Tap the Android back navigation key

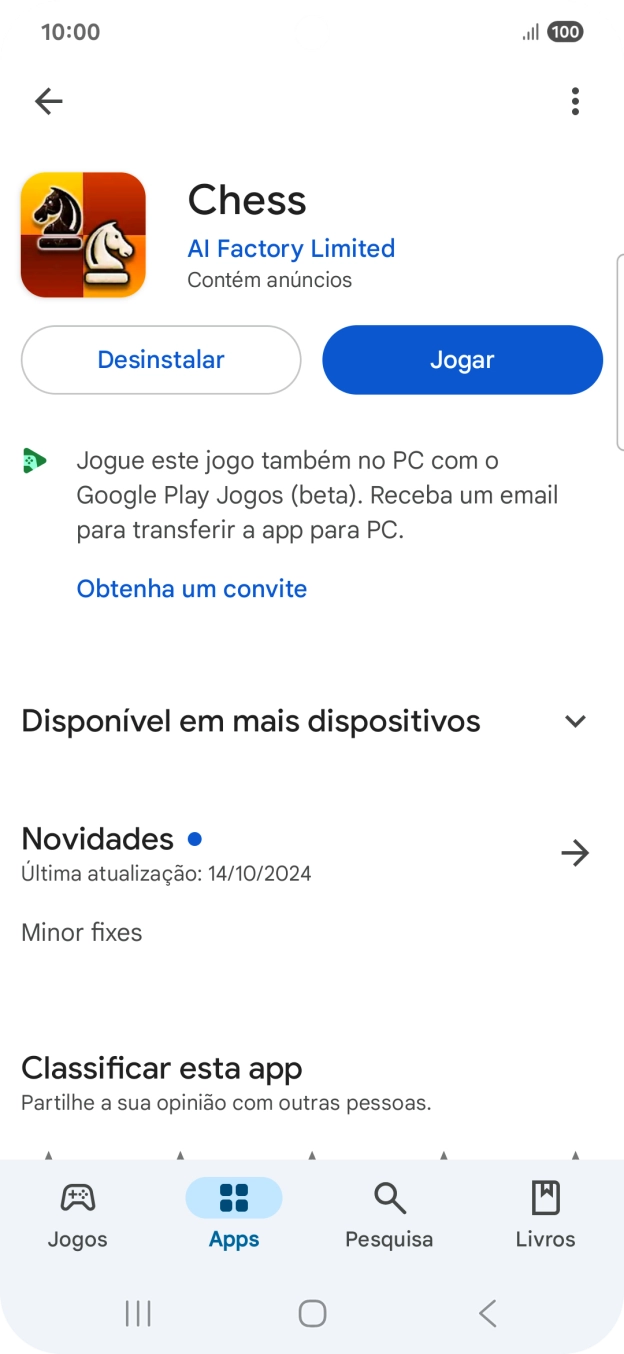[486, 1312]
